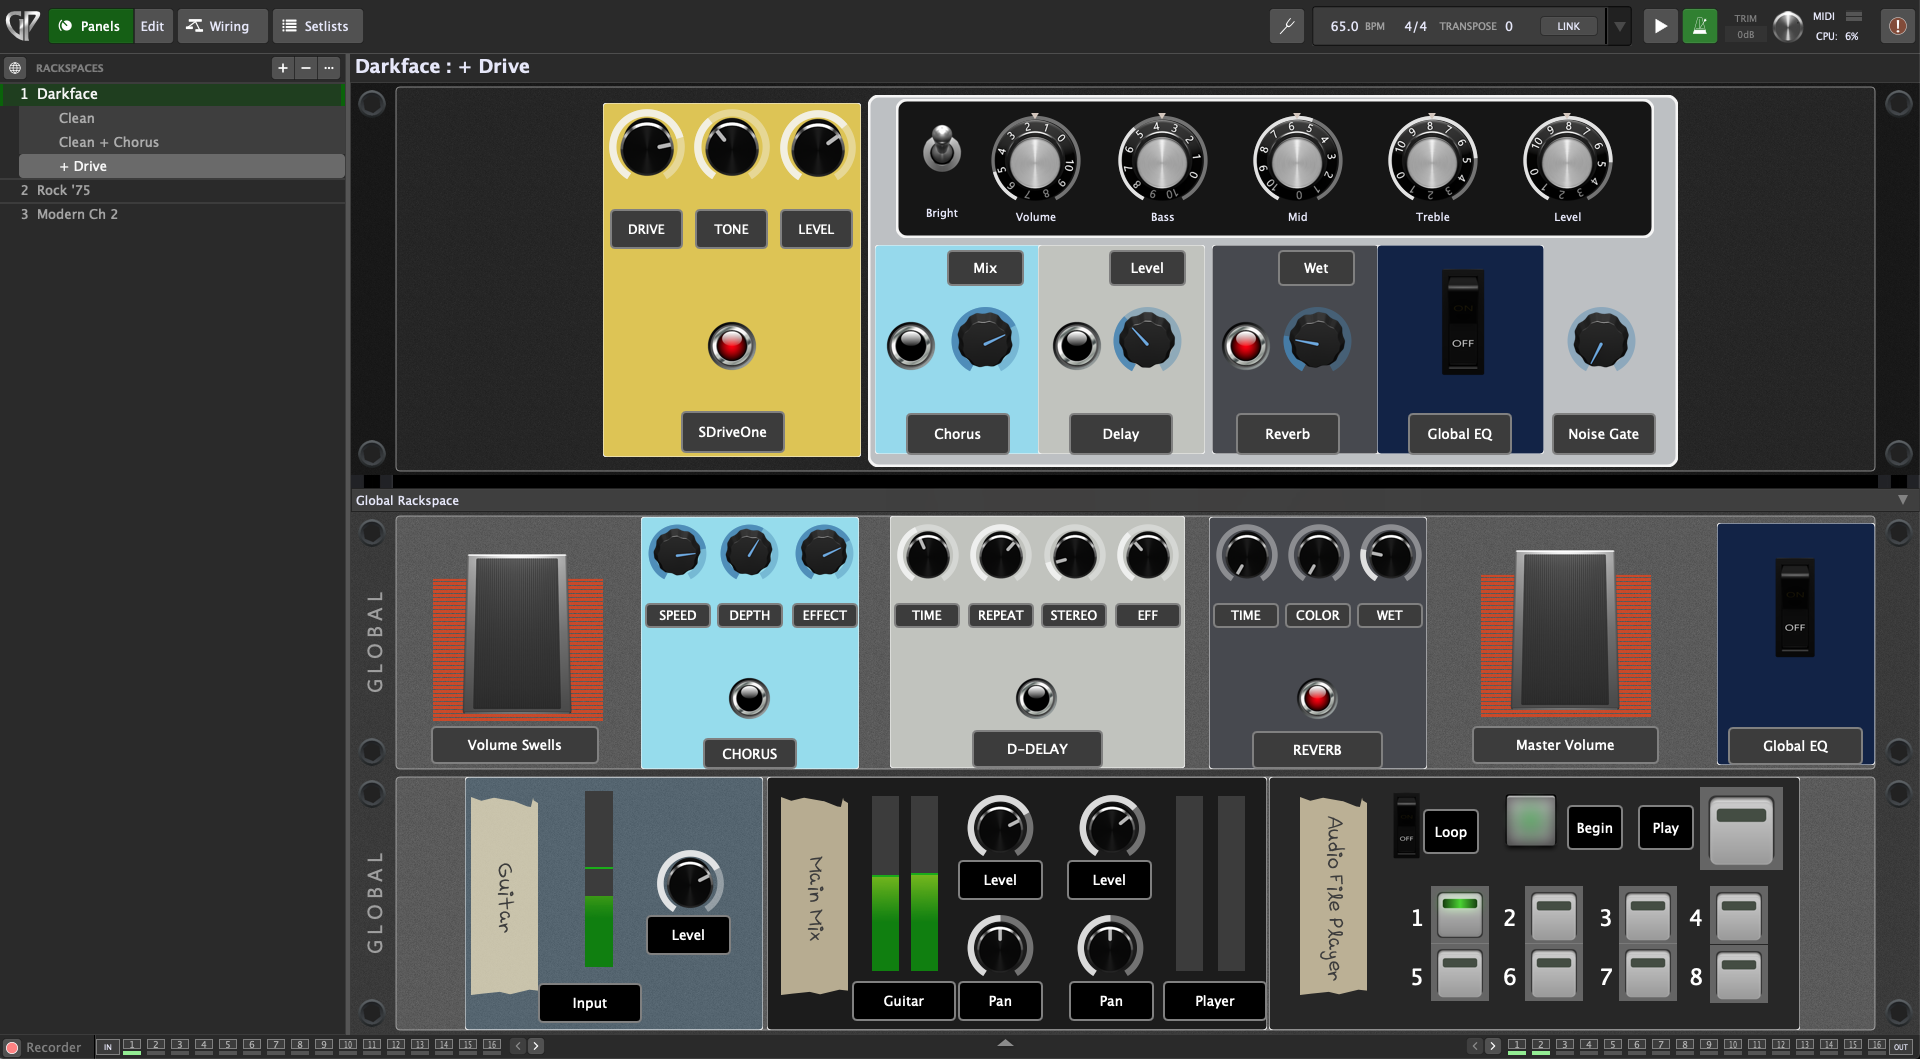Switch to the Panels view
Screen dimensions: 1920x1059
(x=90, y=26)
